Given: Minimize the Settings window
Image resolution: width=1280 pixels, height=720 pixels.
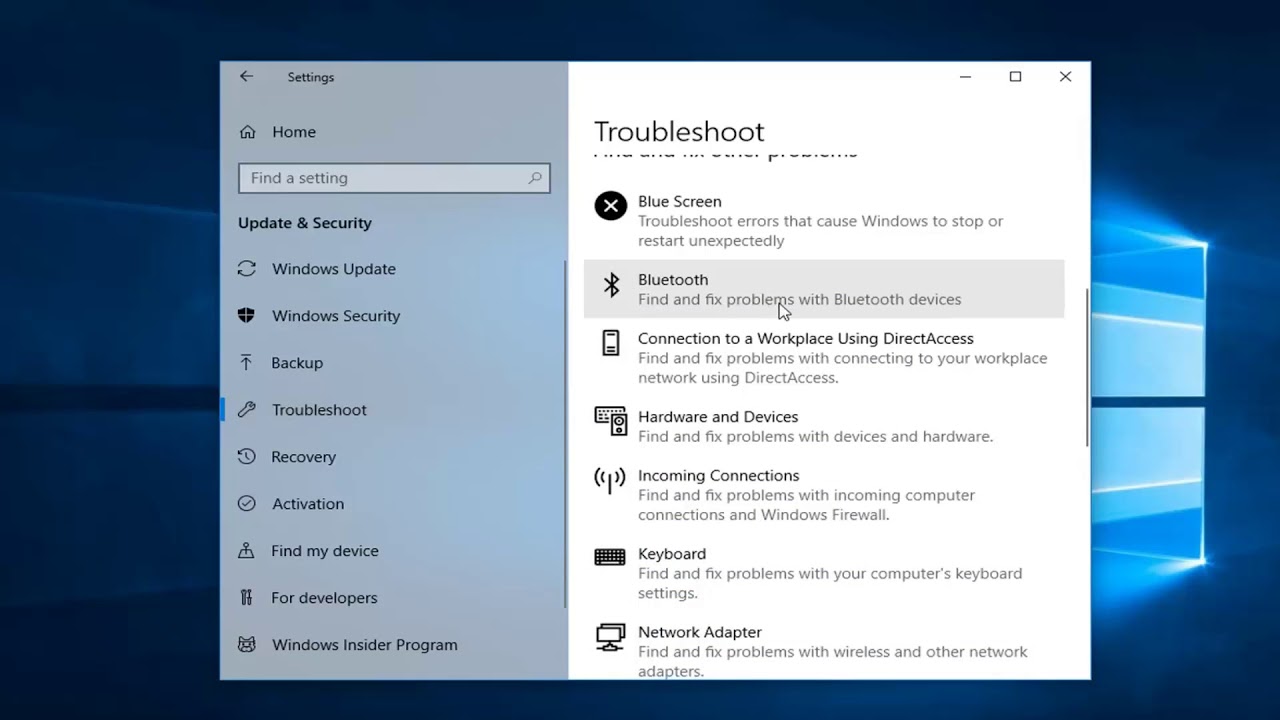Looking at the screenshot, I should (965, 77).
